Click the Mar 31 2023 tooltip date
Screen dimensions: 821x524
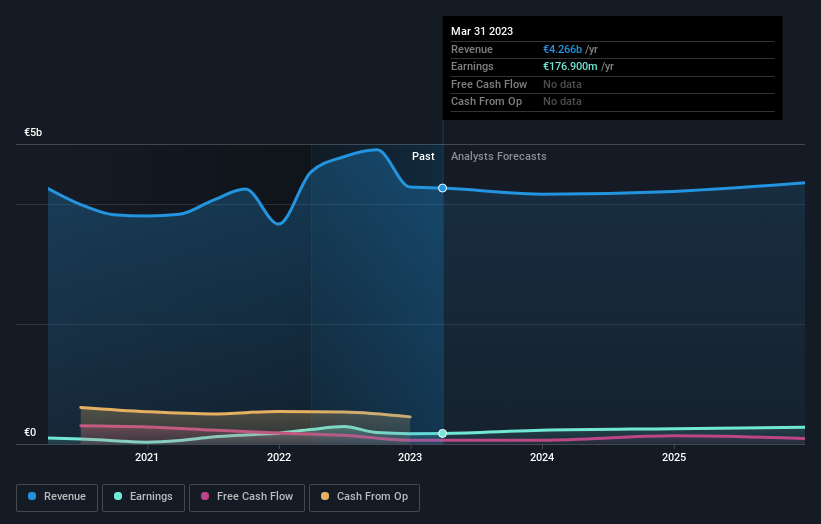(482, 31)
